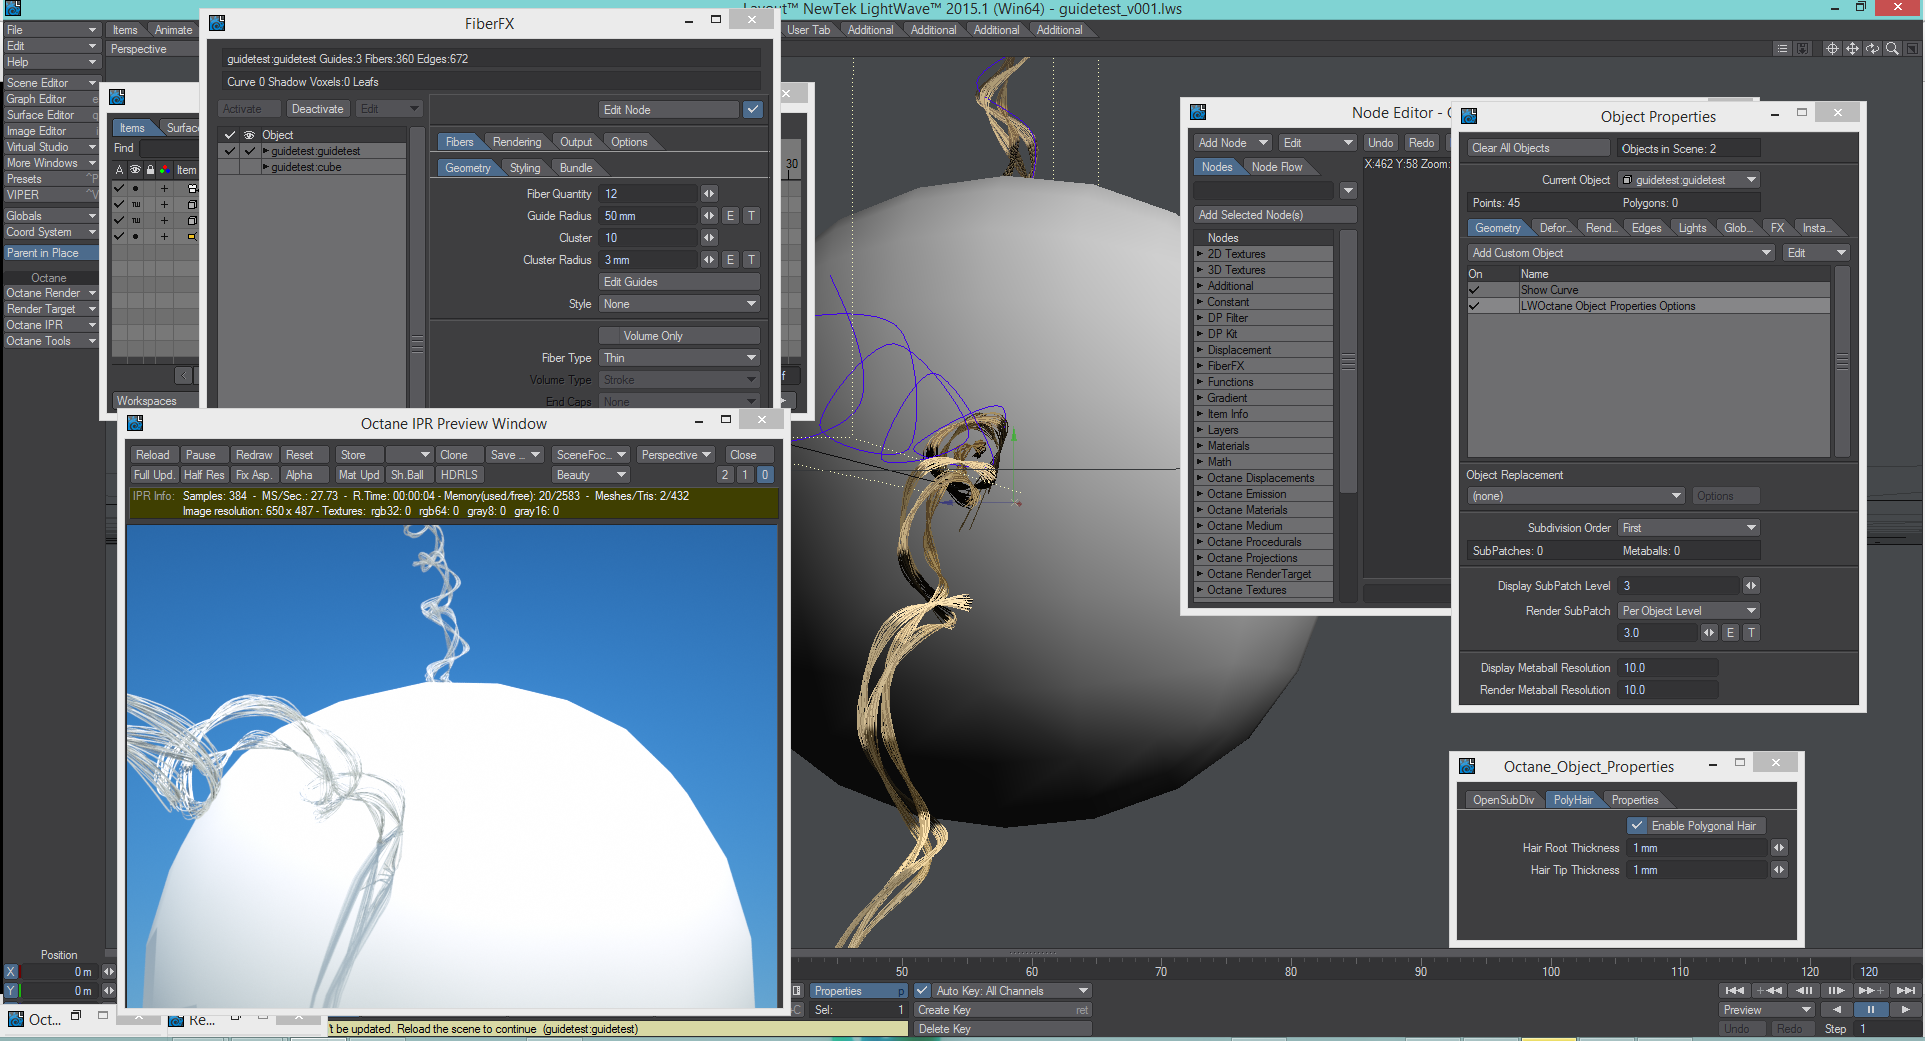Open the Fiber Type dropdown
1925x1041 pixels.
(x=679, y=358)
